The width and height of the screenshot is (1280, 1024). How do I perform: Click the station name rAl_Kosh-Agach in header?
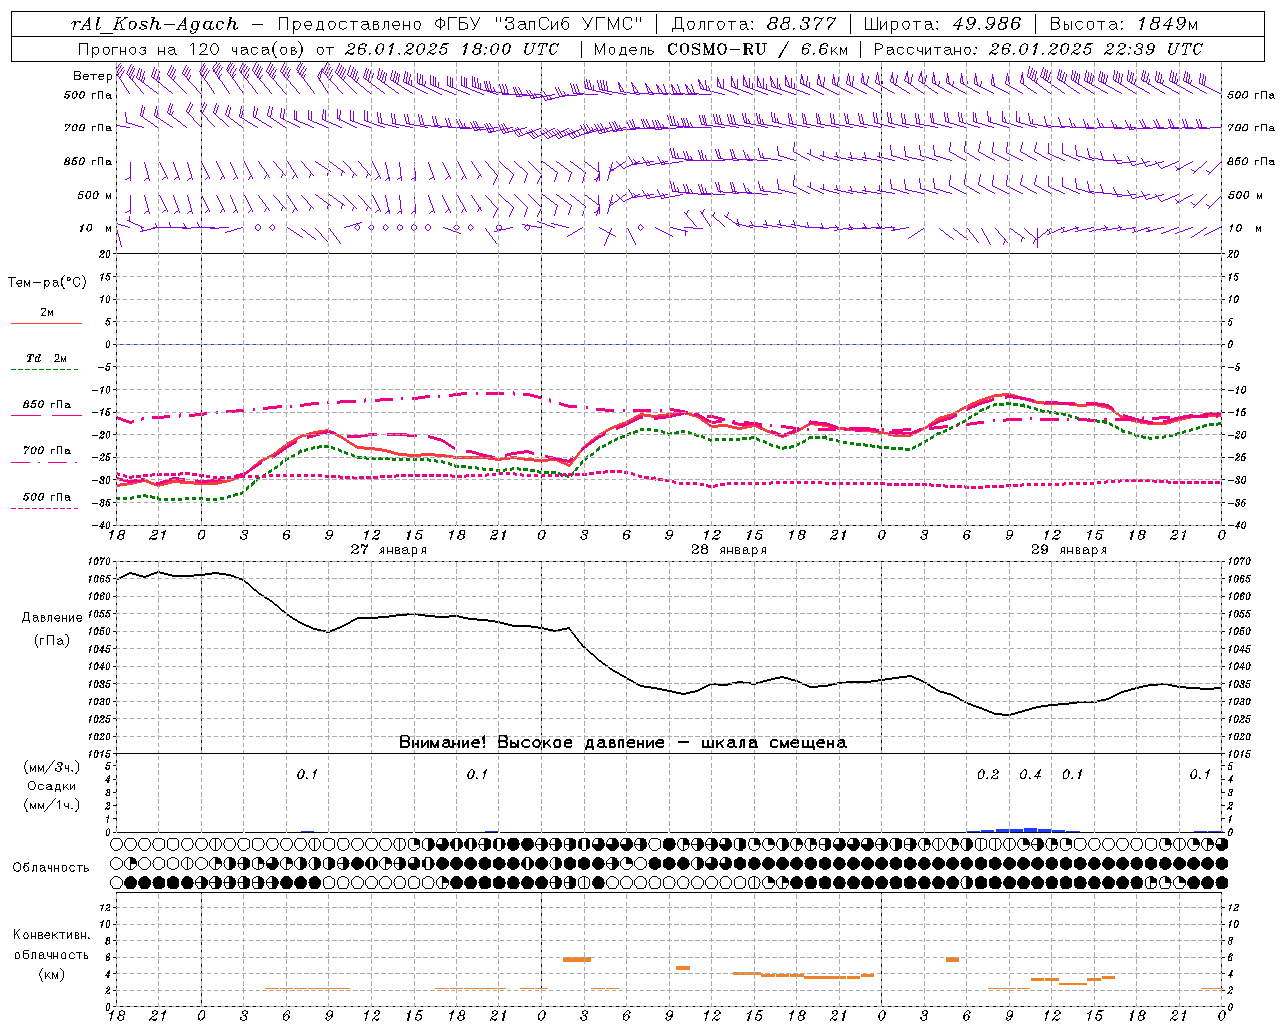click(x=155, y=24)
